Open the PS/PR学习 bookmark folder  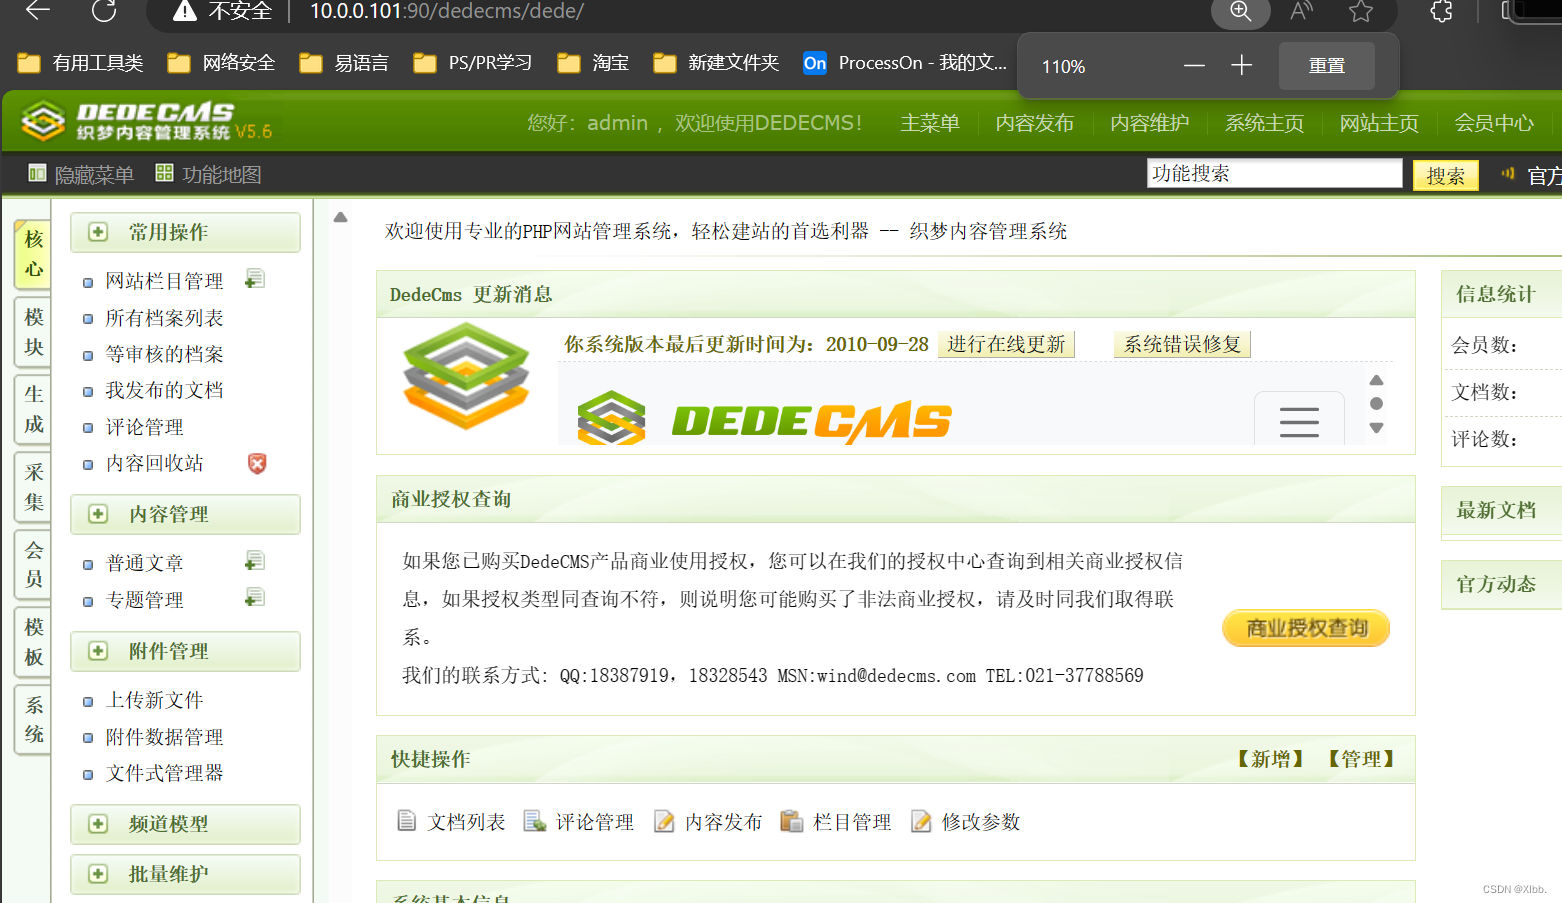pyautogui.click(x=472, y=63)
